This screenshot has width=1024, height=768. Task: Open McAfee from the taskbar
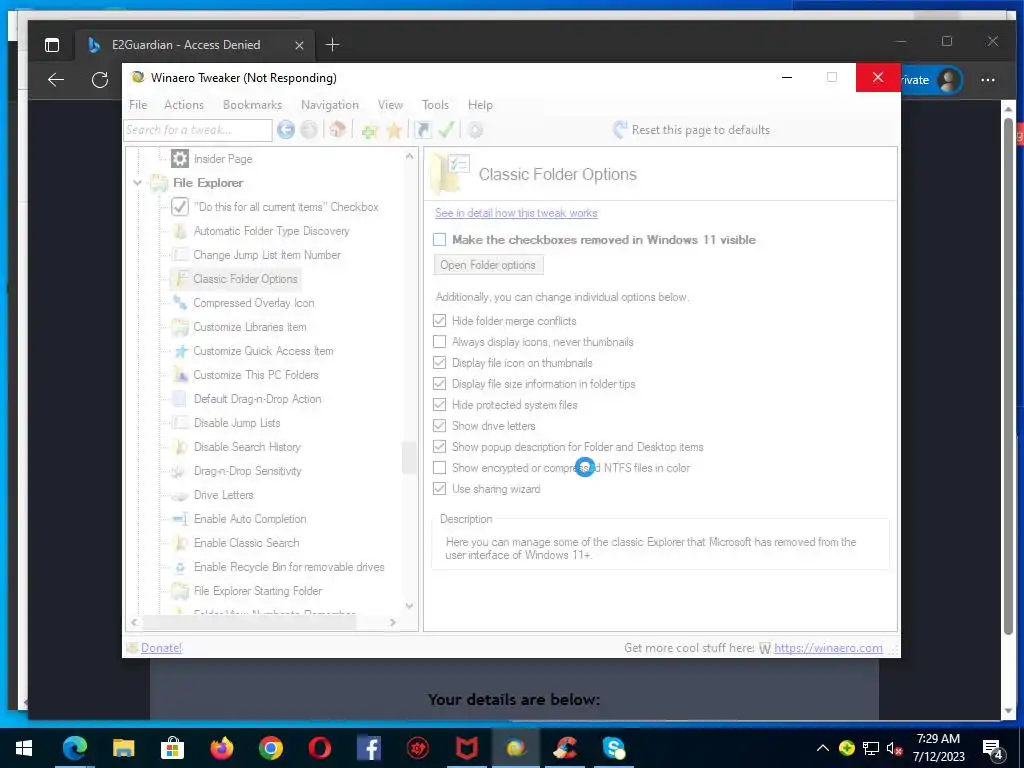click(466, 748)
